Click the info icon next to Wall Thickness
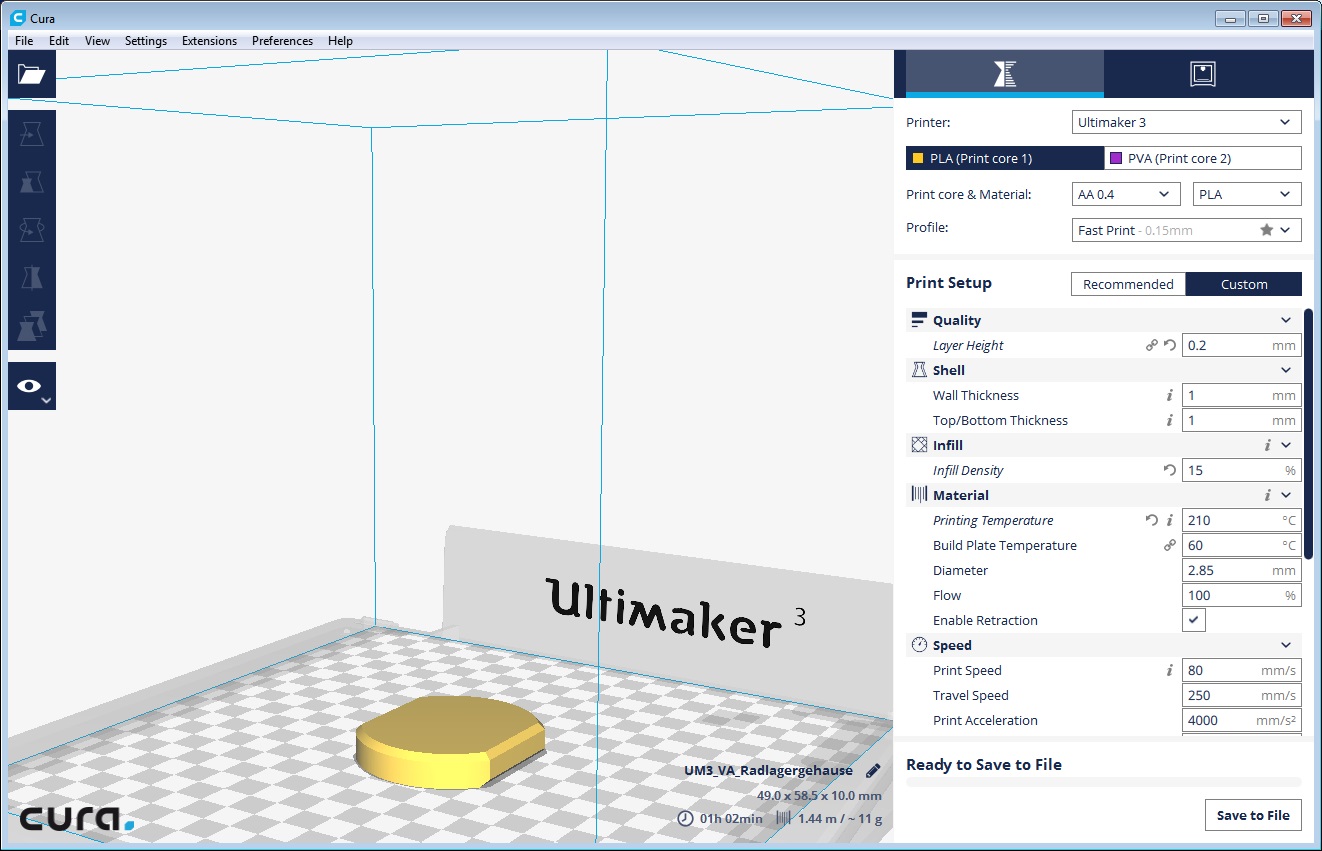 (x=1169, y=395)
